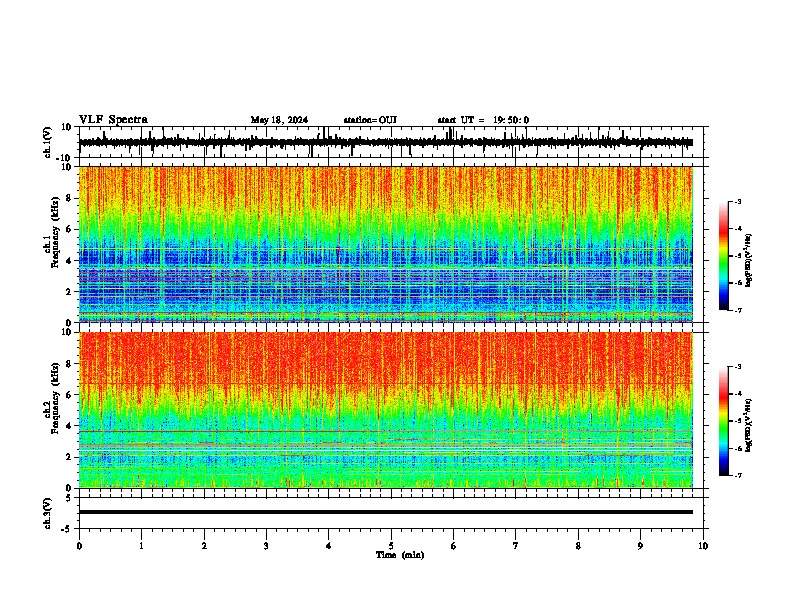Screen dimensions: 792x612
Task: Click the ch.1 spectrogram plot
Action: pos(386,244)
